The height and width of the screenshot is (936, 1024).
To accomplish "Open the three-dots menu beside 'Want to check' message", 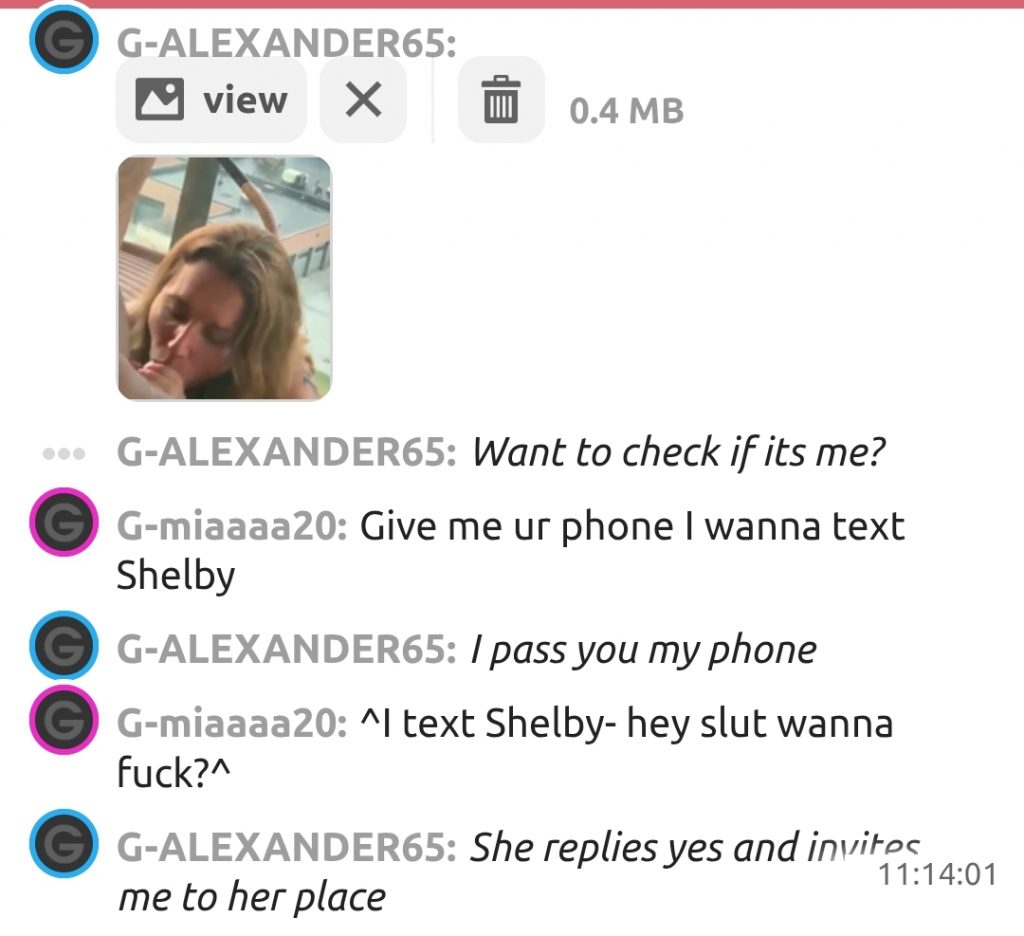I will coord(63,453).
